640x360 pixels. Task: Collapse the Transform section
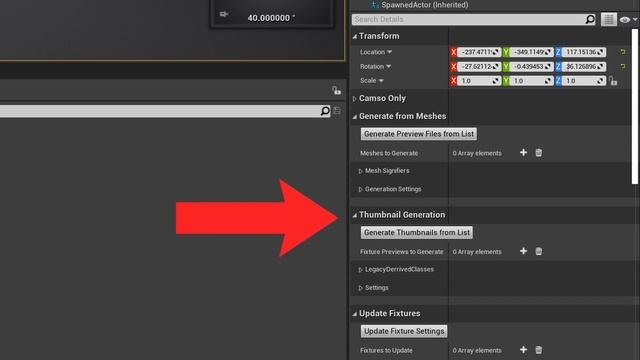(355, 36)
